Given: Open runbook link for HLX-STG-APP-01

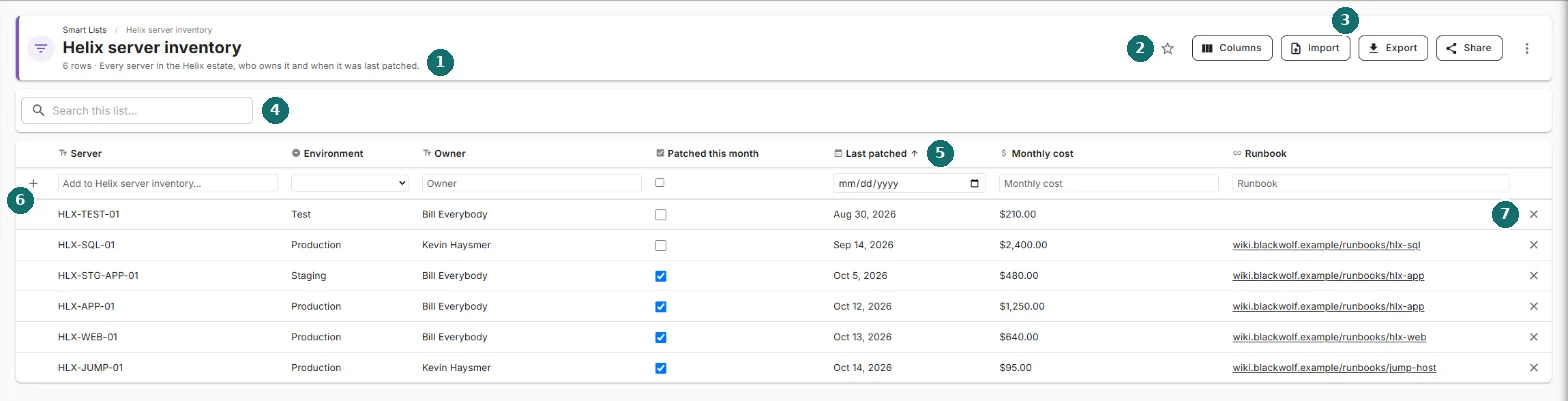Looking at the screenshot, I should click(1328, 276).
